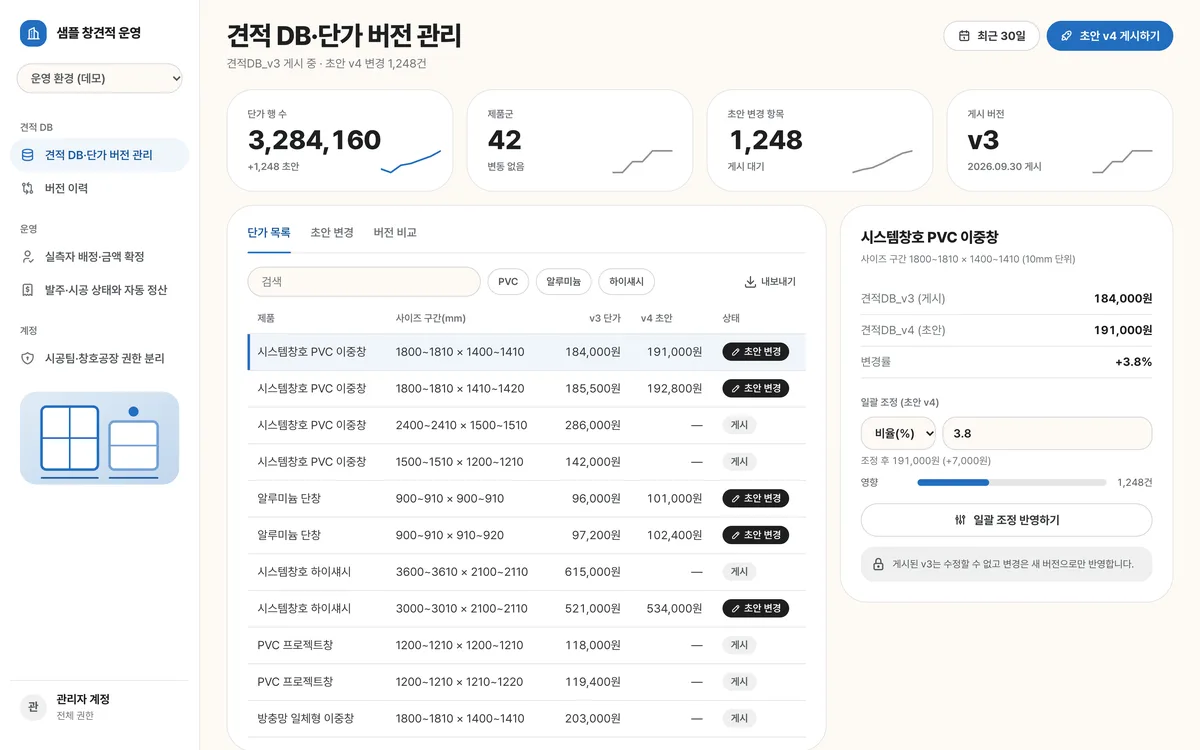Click the 내보내기 export button

click(770, 282)
